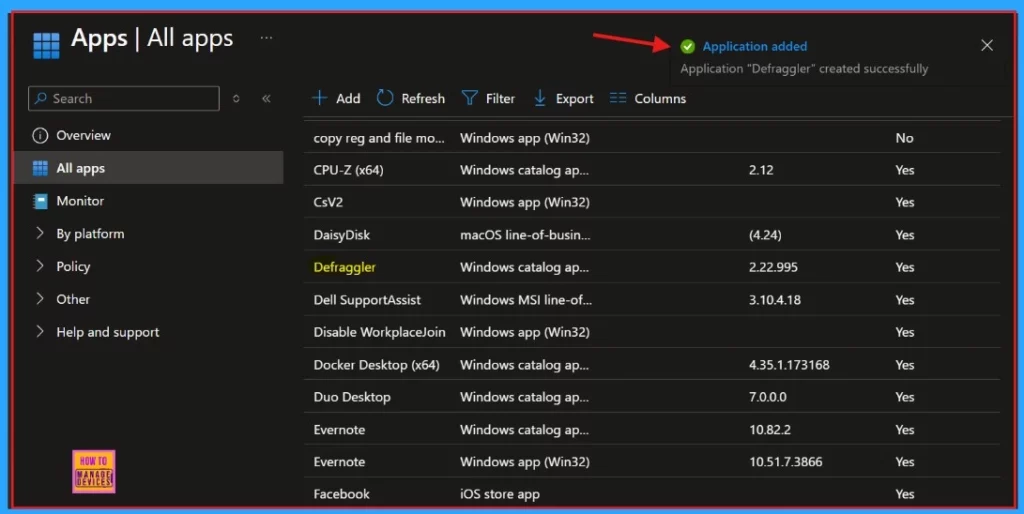
Task: Click the All apps grid icon in sidebar
Action: (40, 168)
